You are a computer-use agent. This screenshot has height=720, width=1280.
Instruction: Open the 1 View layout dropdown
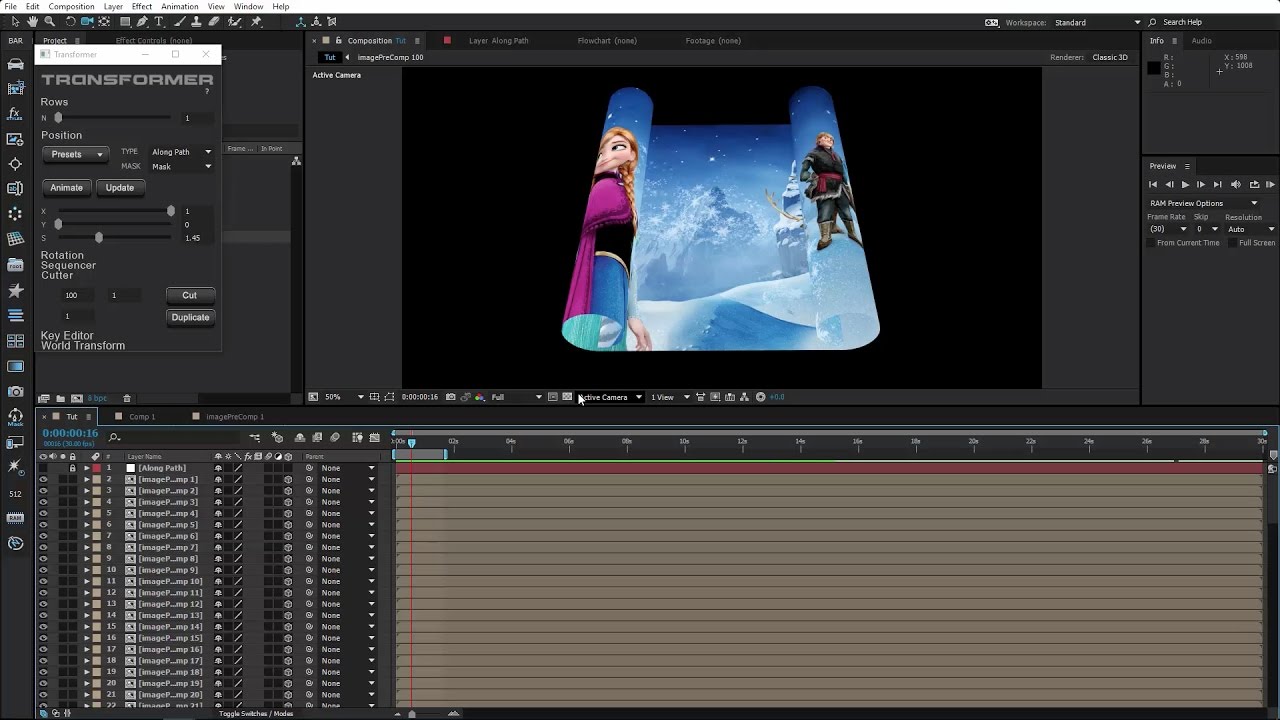[x=670, y=397]
